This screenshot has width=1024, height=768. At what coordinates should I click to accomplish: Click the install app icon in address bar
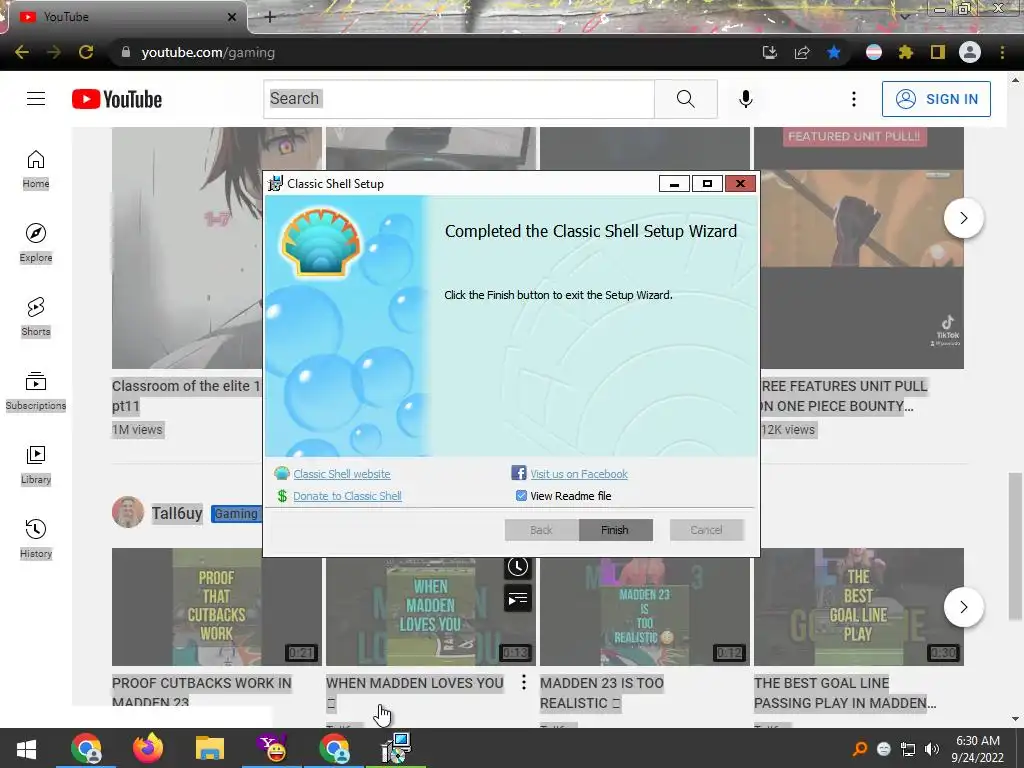[x=770, y=52]
